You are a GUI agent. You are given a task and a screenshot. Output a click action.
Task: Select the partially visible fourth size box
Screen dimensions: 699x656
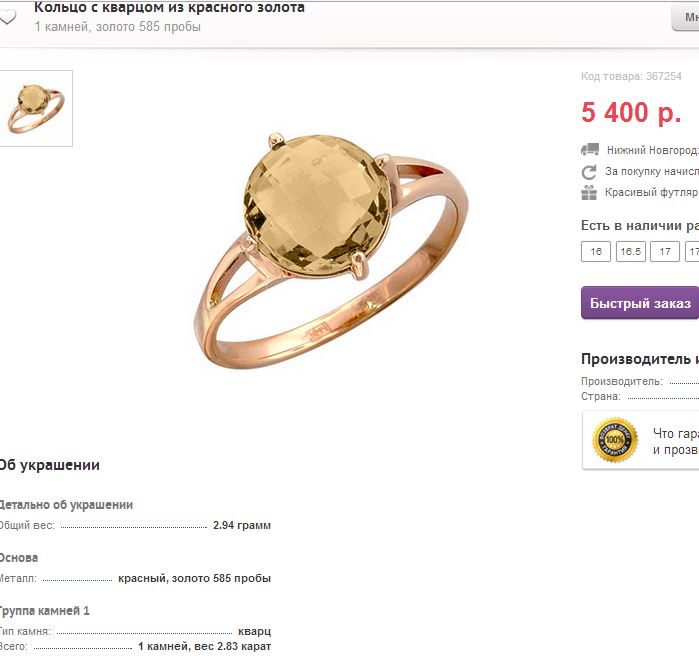pyautogui.click(x=692, y=251)
